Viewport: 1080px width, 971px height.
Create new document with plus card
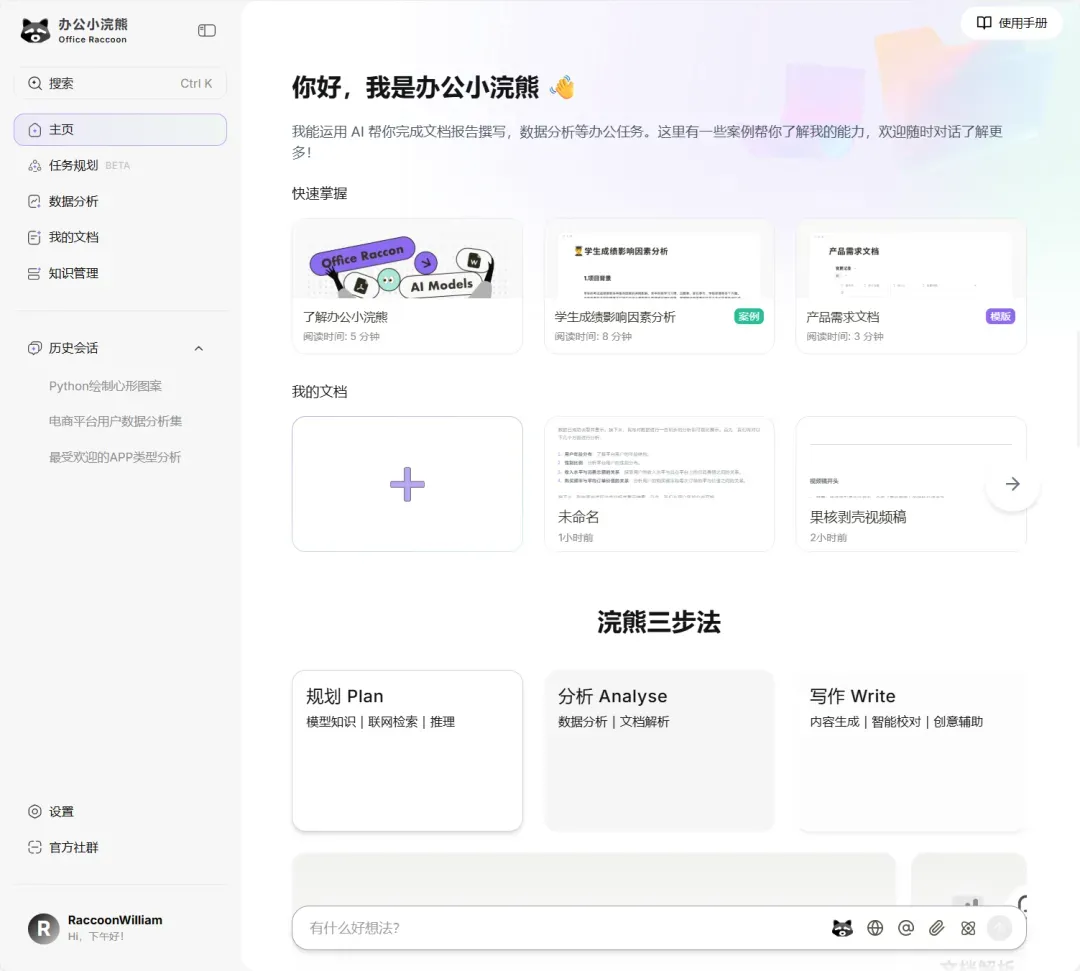tap(407, 483)
